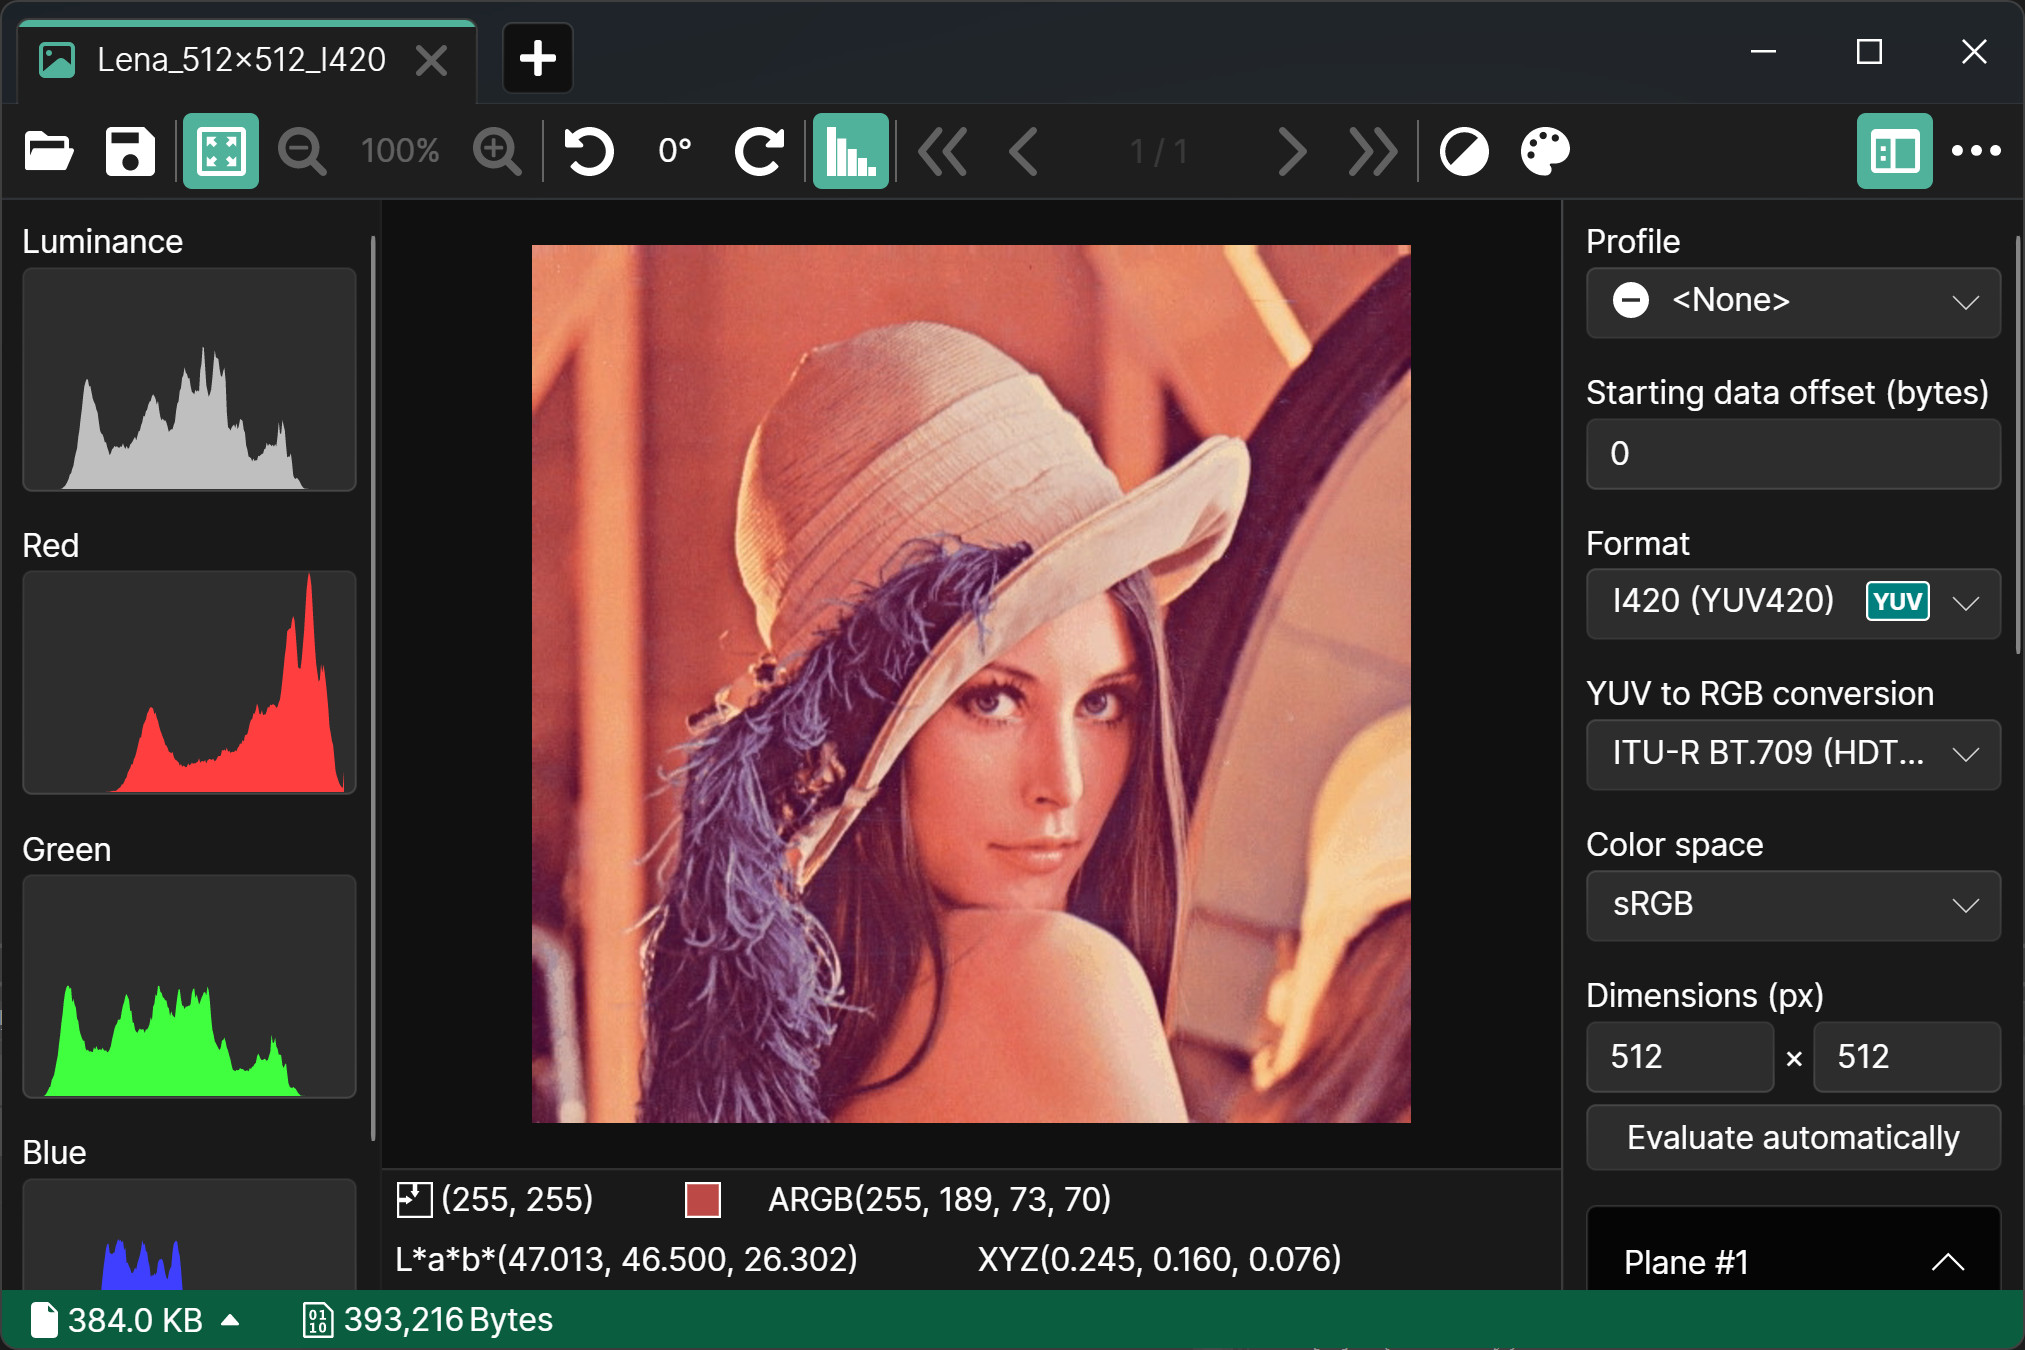Viewport: 2025px width, 1350px height.
Task: Click the Green histogram
Action: point(189,987)
